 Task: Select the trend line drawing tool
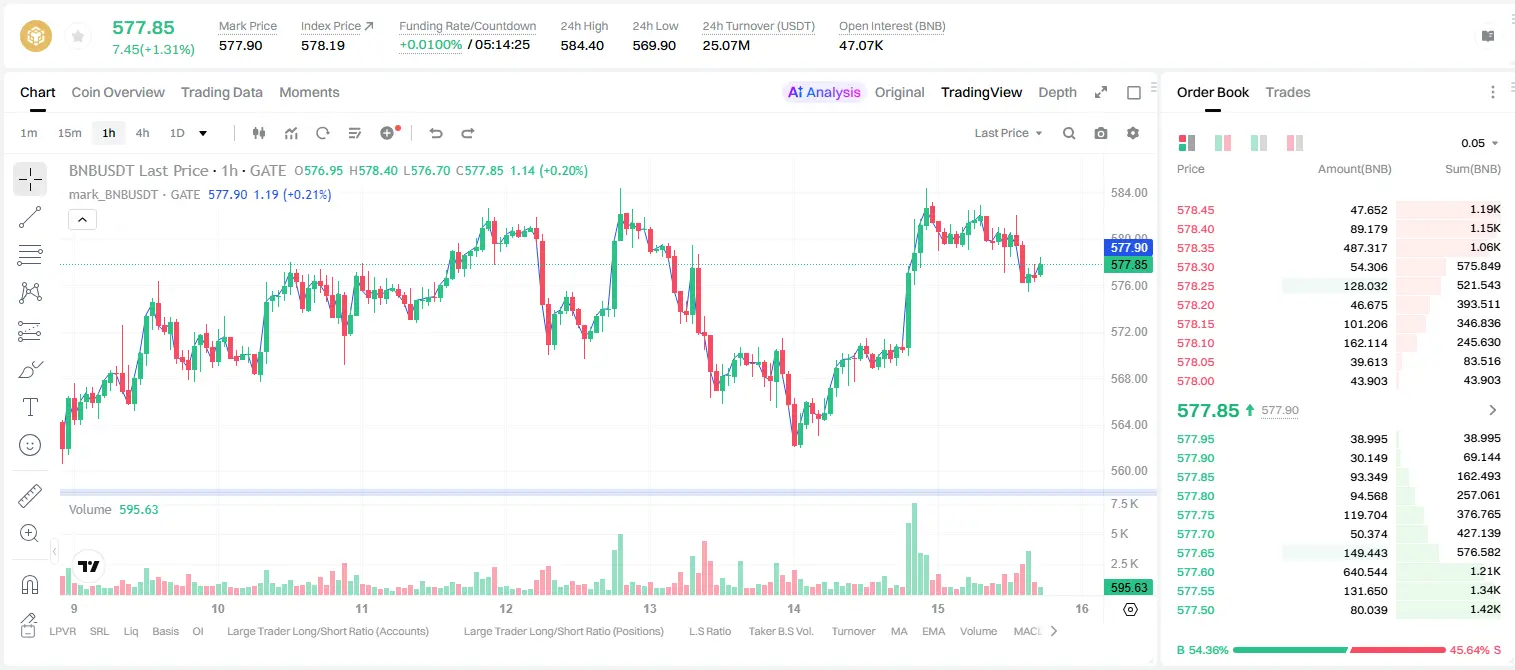[x=30, y=217]
